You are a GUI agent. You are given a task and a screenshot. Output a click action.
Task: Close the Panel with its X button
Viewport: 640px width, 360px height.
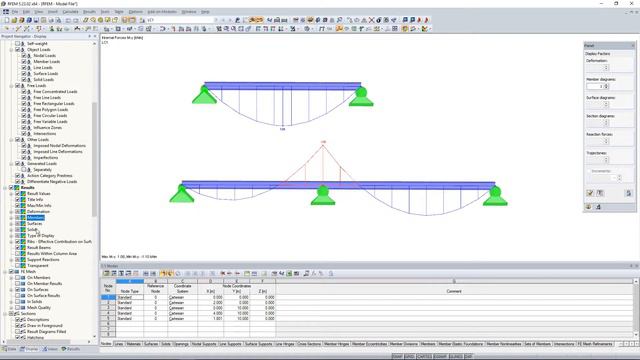pos(633,45)
